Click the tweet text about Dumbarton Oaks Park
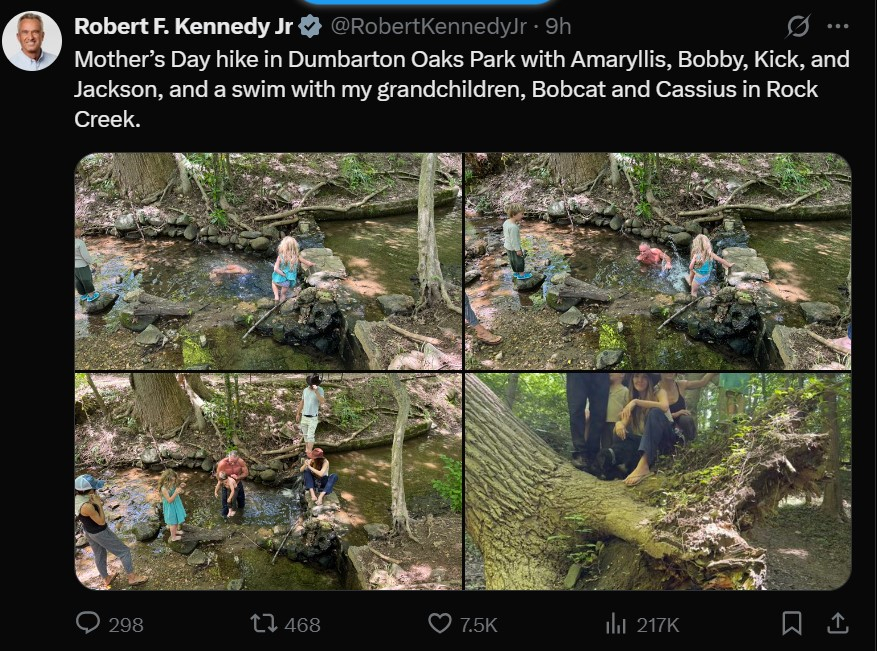Screen dimensions: 877x651 [x=461, y=89]
